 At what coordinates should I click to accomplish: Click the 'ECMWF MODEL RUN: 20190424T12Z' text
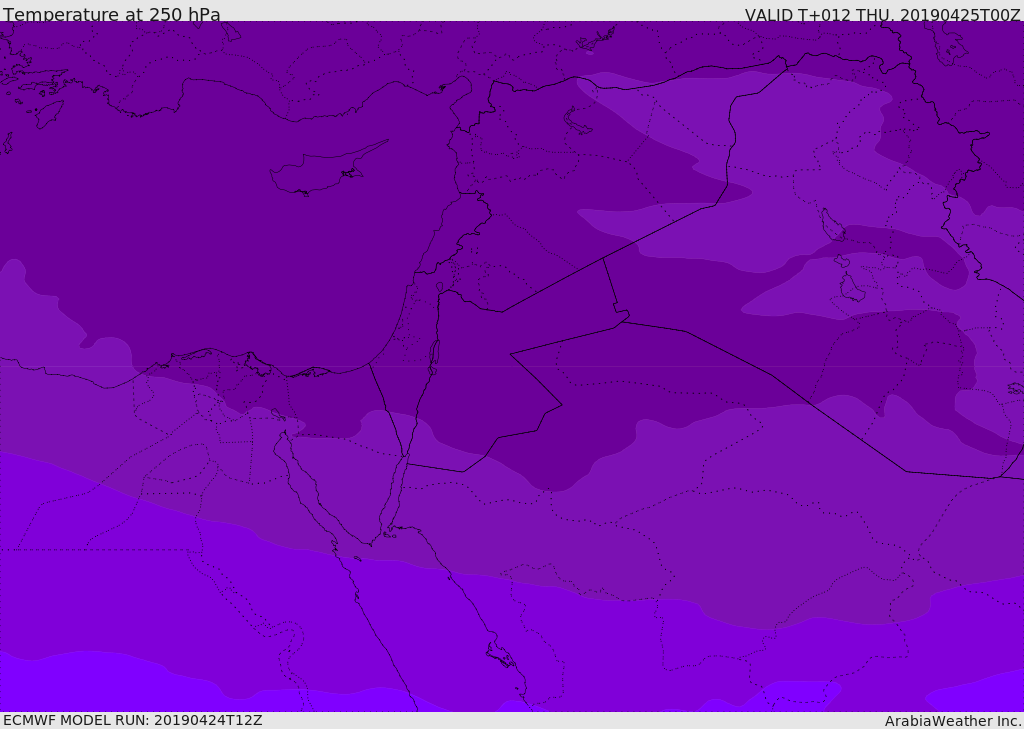coord(133,720)
